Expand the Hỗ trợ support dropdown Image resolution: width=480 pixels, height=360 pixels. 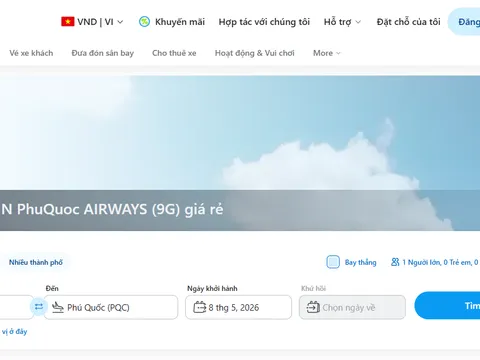click(342, 22)
